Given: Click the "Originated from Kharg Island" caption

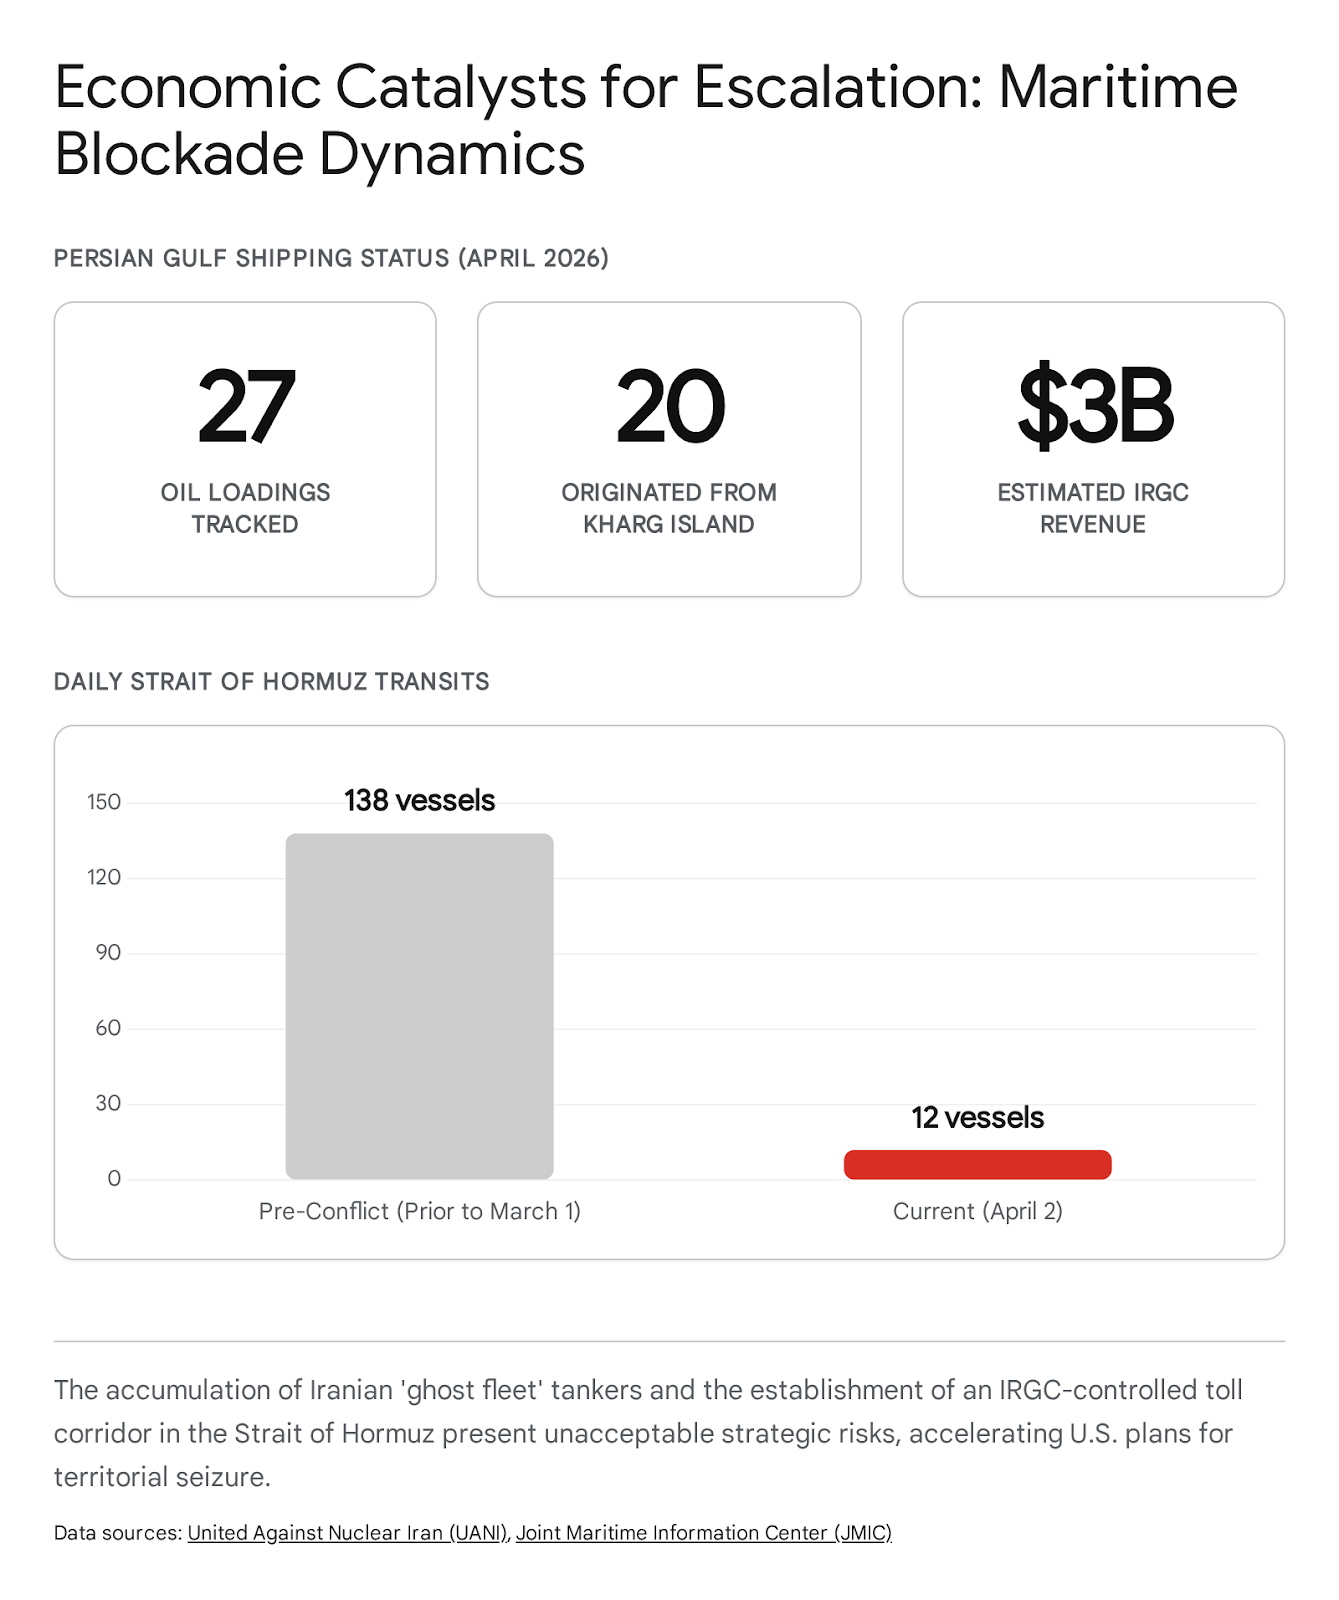Looking at the screenshot, I should pyautogui.click(x=669, y=508).
